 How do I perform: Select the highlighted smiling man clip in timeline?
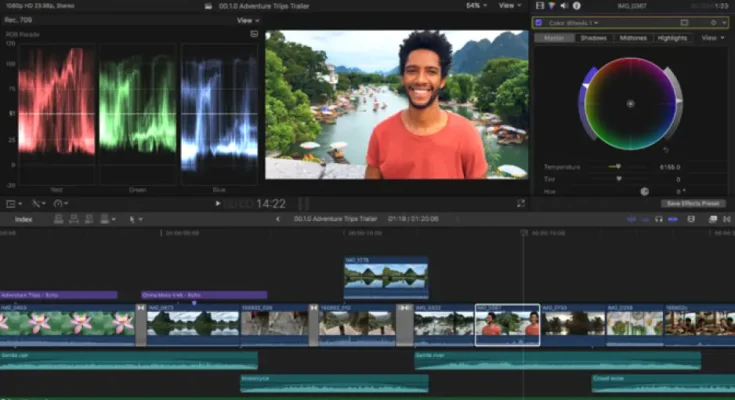tap(507, 325)
